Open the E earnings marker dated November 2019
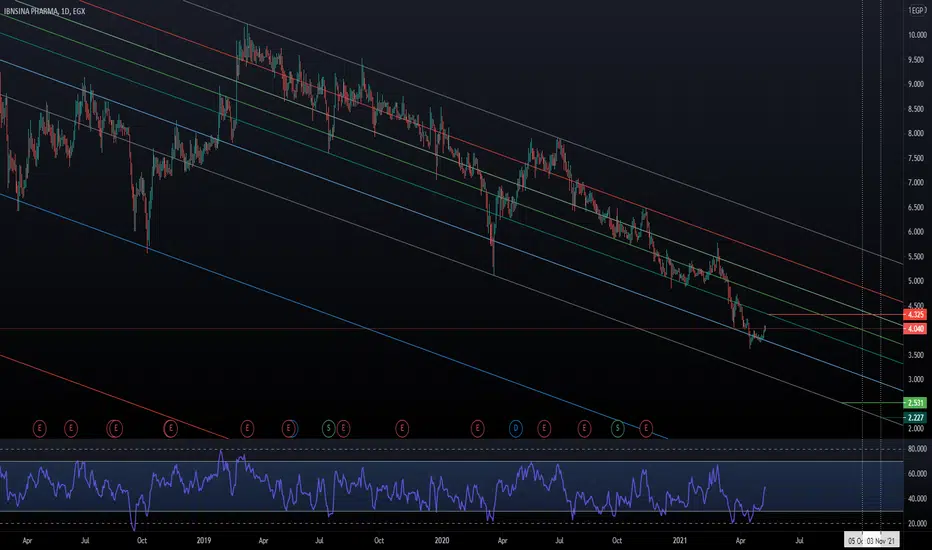Screen dimensions: 932x550 pyautogui.click(x=402, y=428)
